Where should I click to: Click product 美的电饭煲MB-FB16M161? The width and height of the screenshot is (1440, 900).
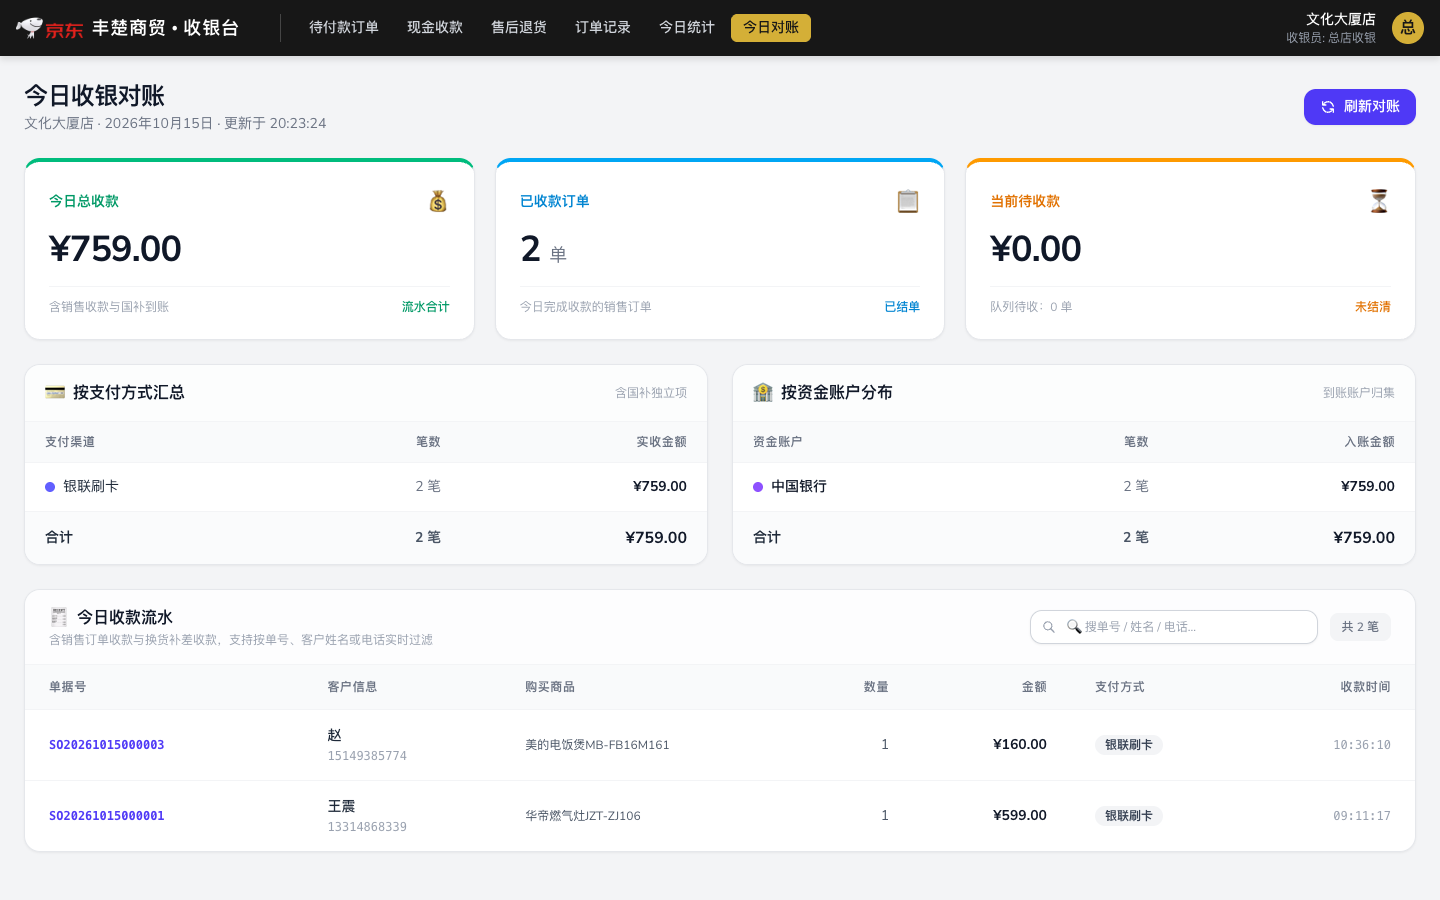point(597,745)
